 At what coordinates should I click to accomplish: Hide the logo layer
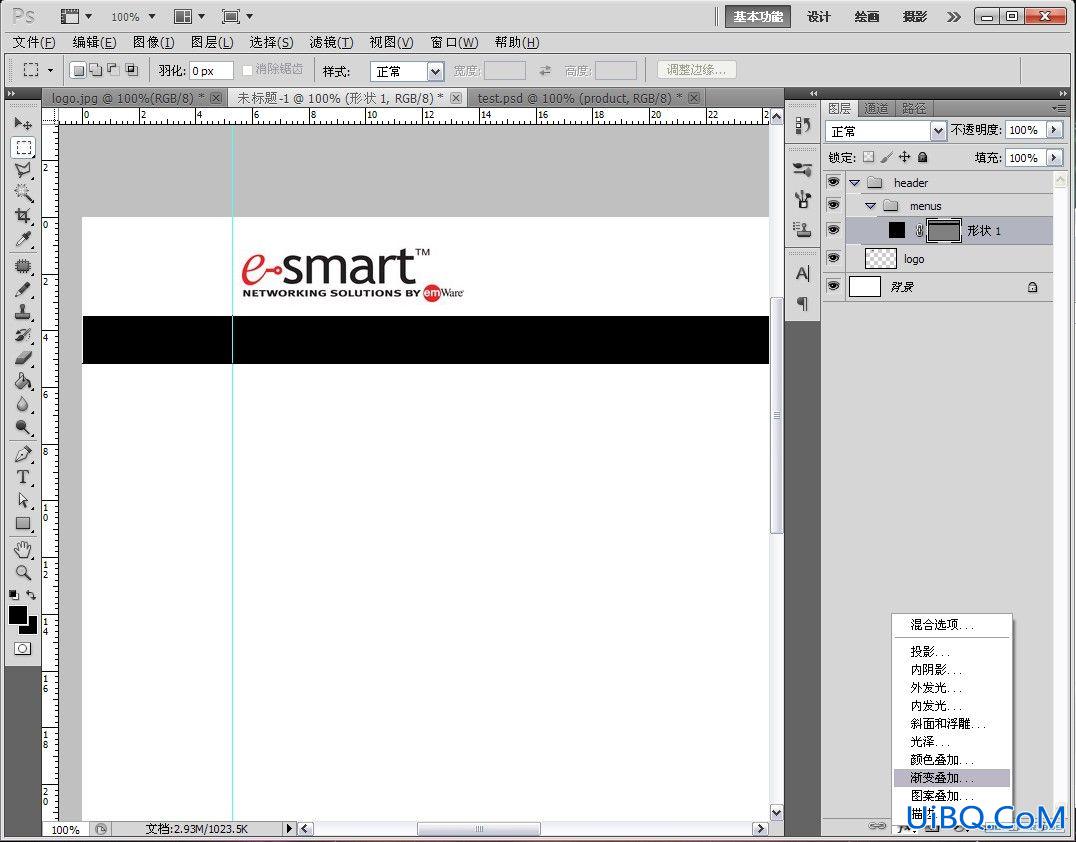pos(833,258)
